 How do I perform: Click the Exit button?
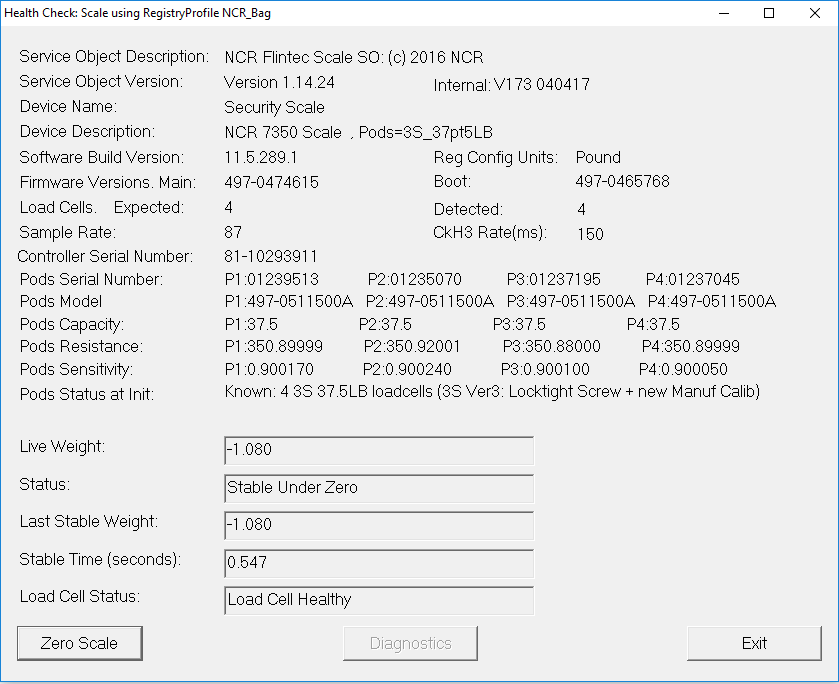click(754, 643)
